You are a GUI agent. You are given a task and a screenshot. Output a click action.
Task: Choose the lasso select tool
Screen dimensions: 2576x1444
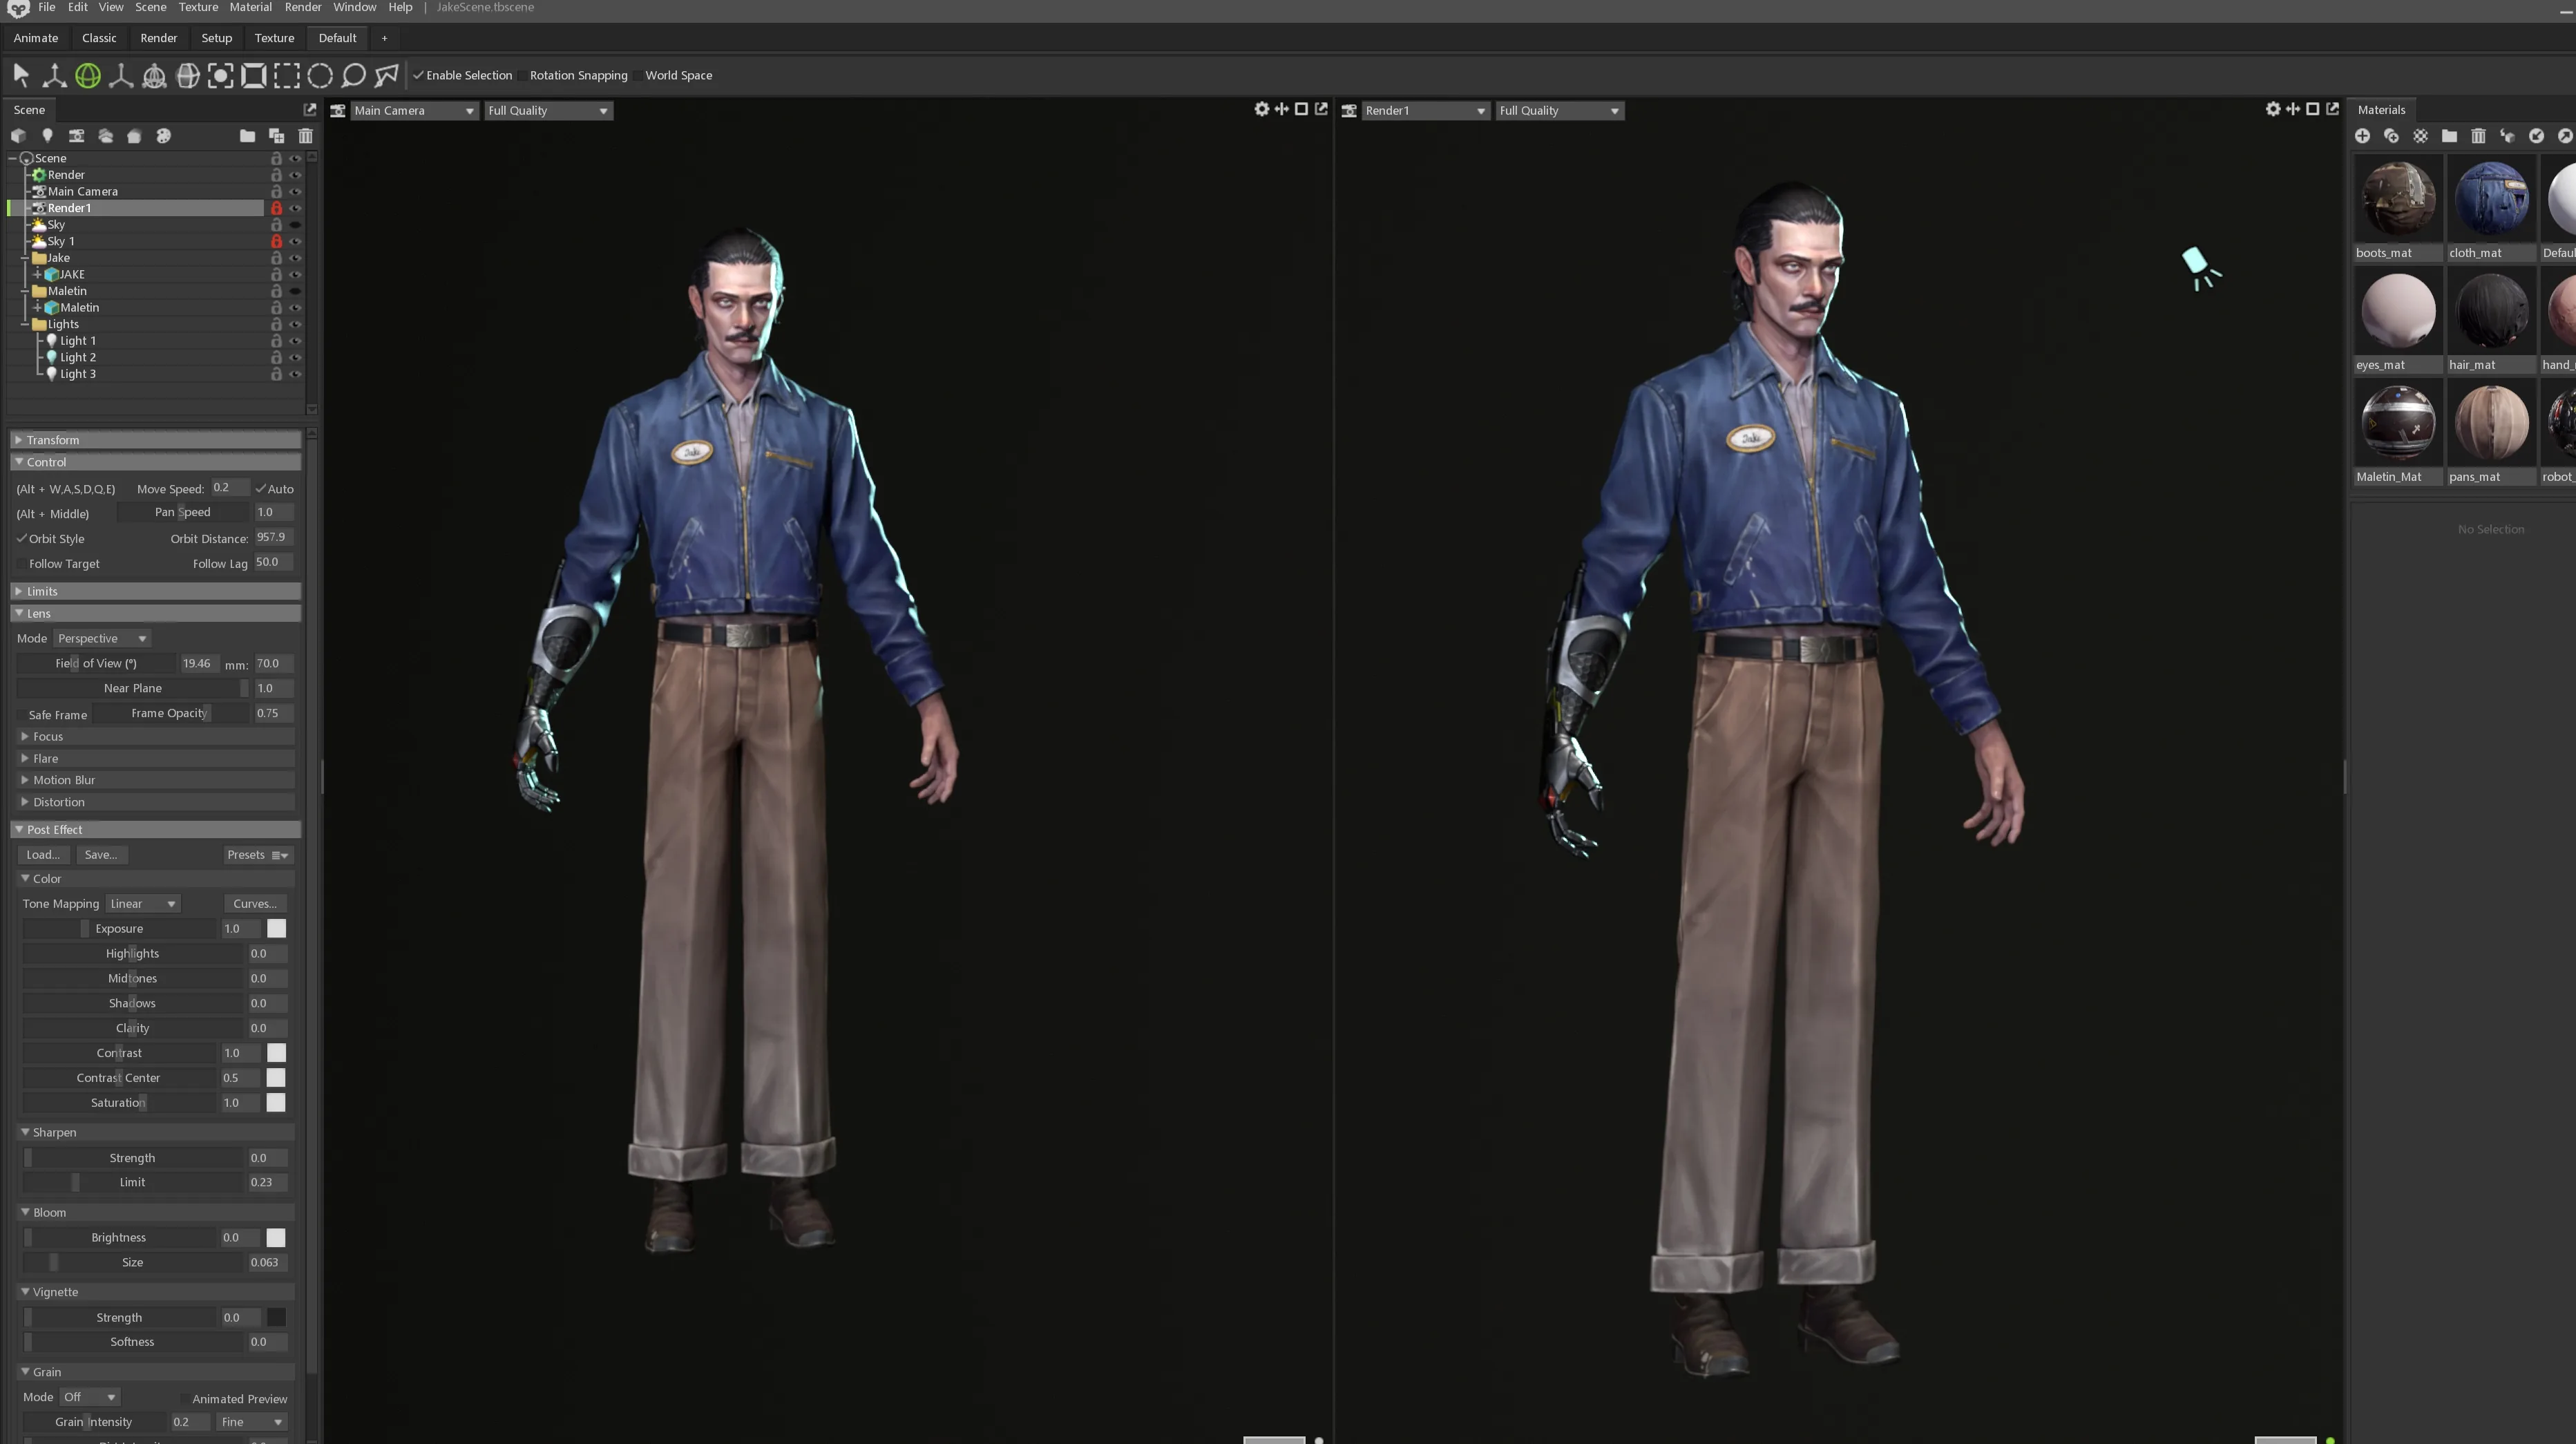pos(353,75)
